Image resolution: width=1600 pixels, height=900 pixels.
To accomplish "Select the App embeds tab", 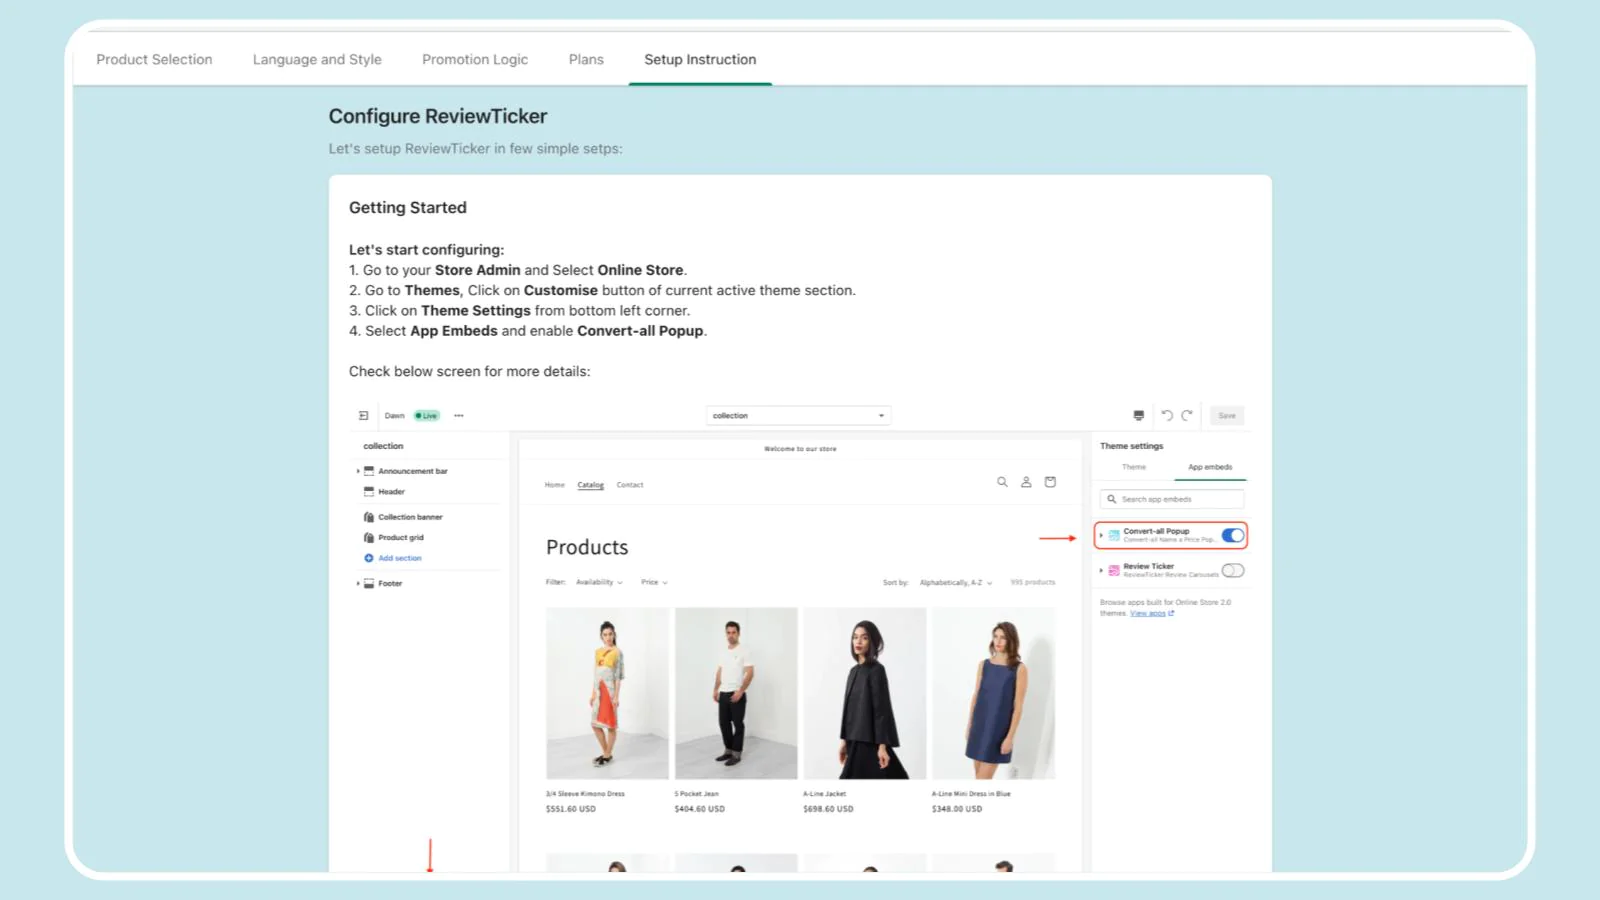I will pos(1210,467).
